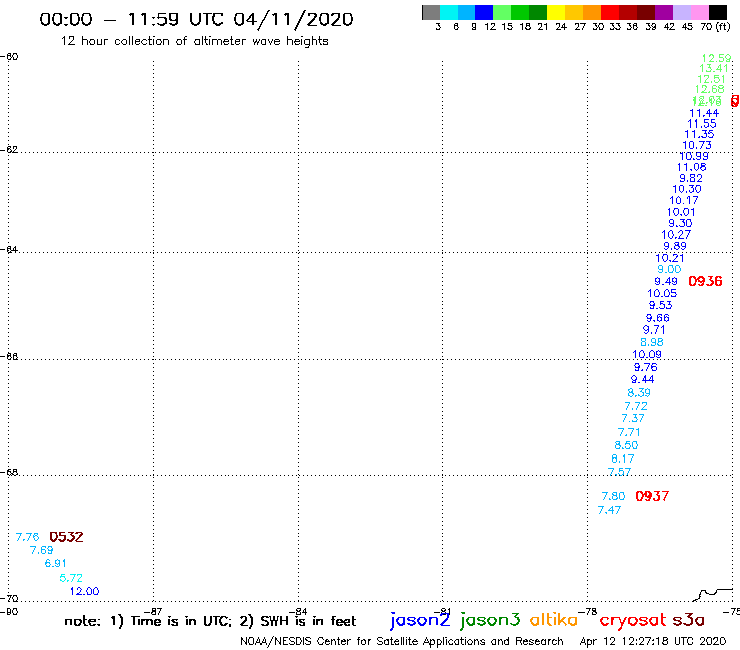This screenshot has width=740, height=650.
Task: Click the subtitle about altimeter wave heights
Action: (194, 41)
